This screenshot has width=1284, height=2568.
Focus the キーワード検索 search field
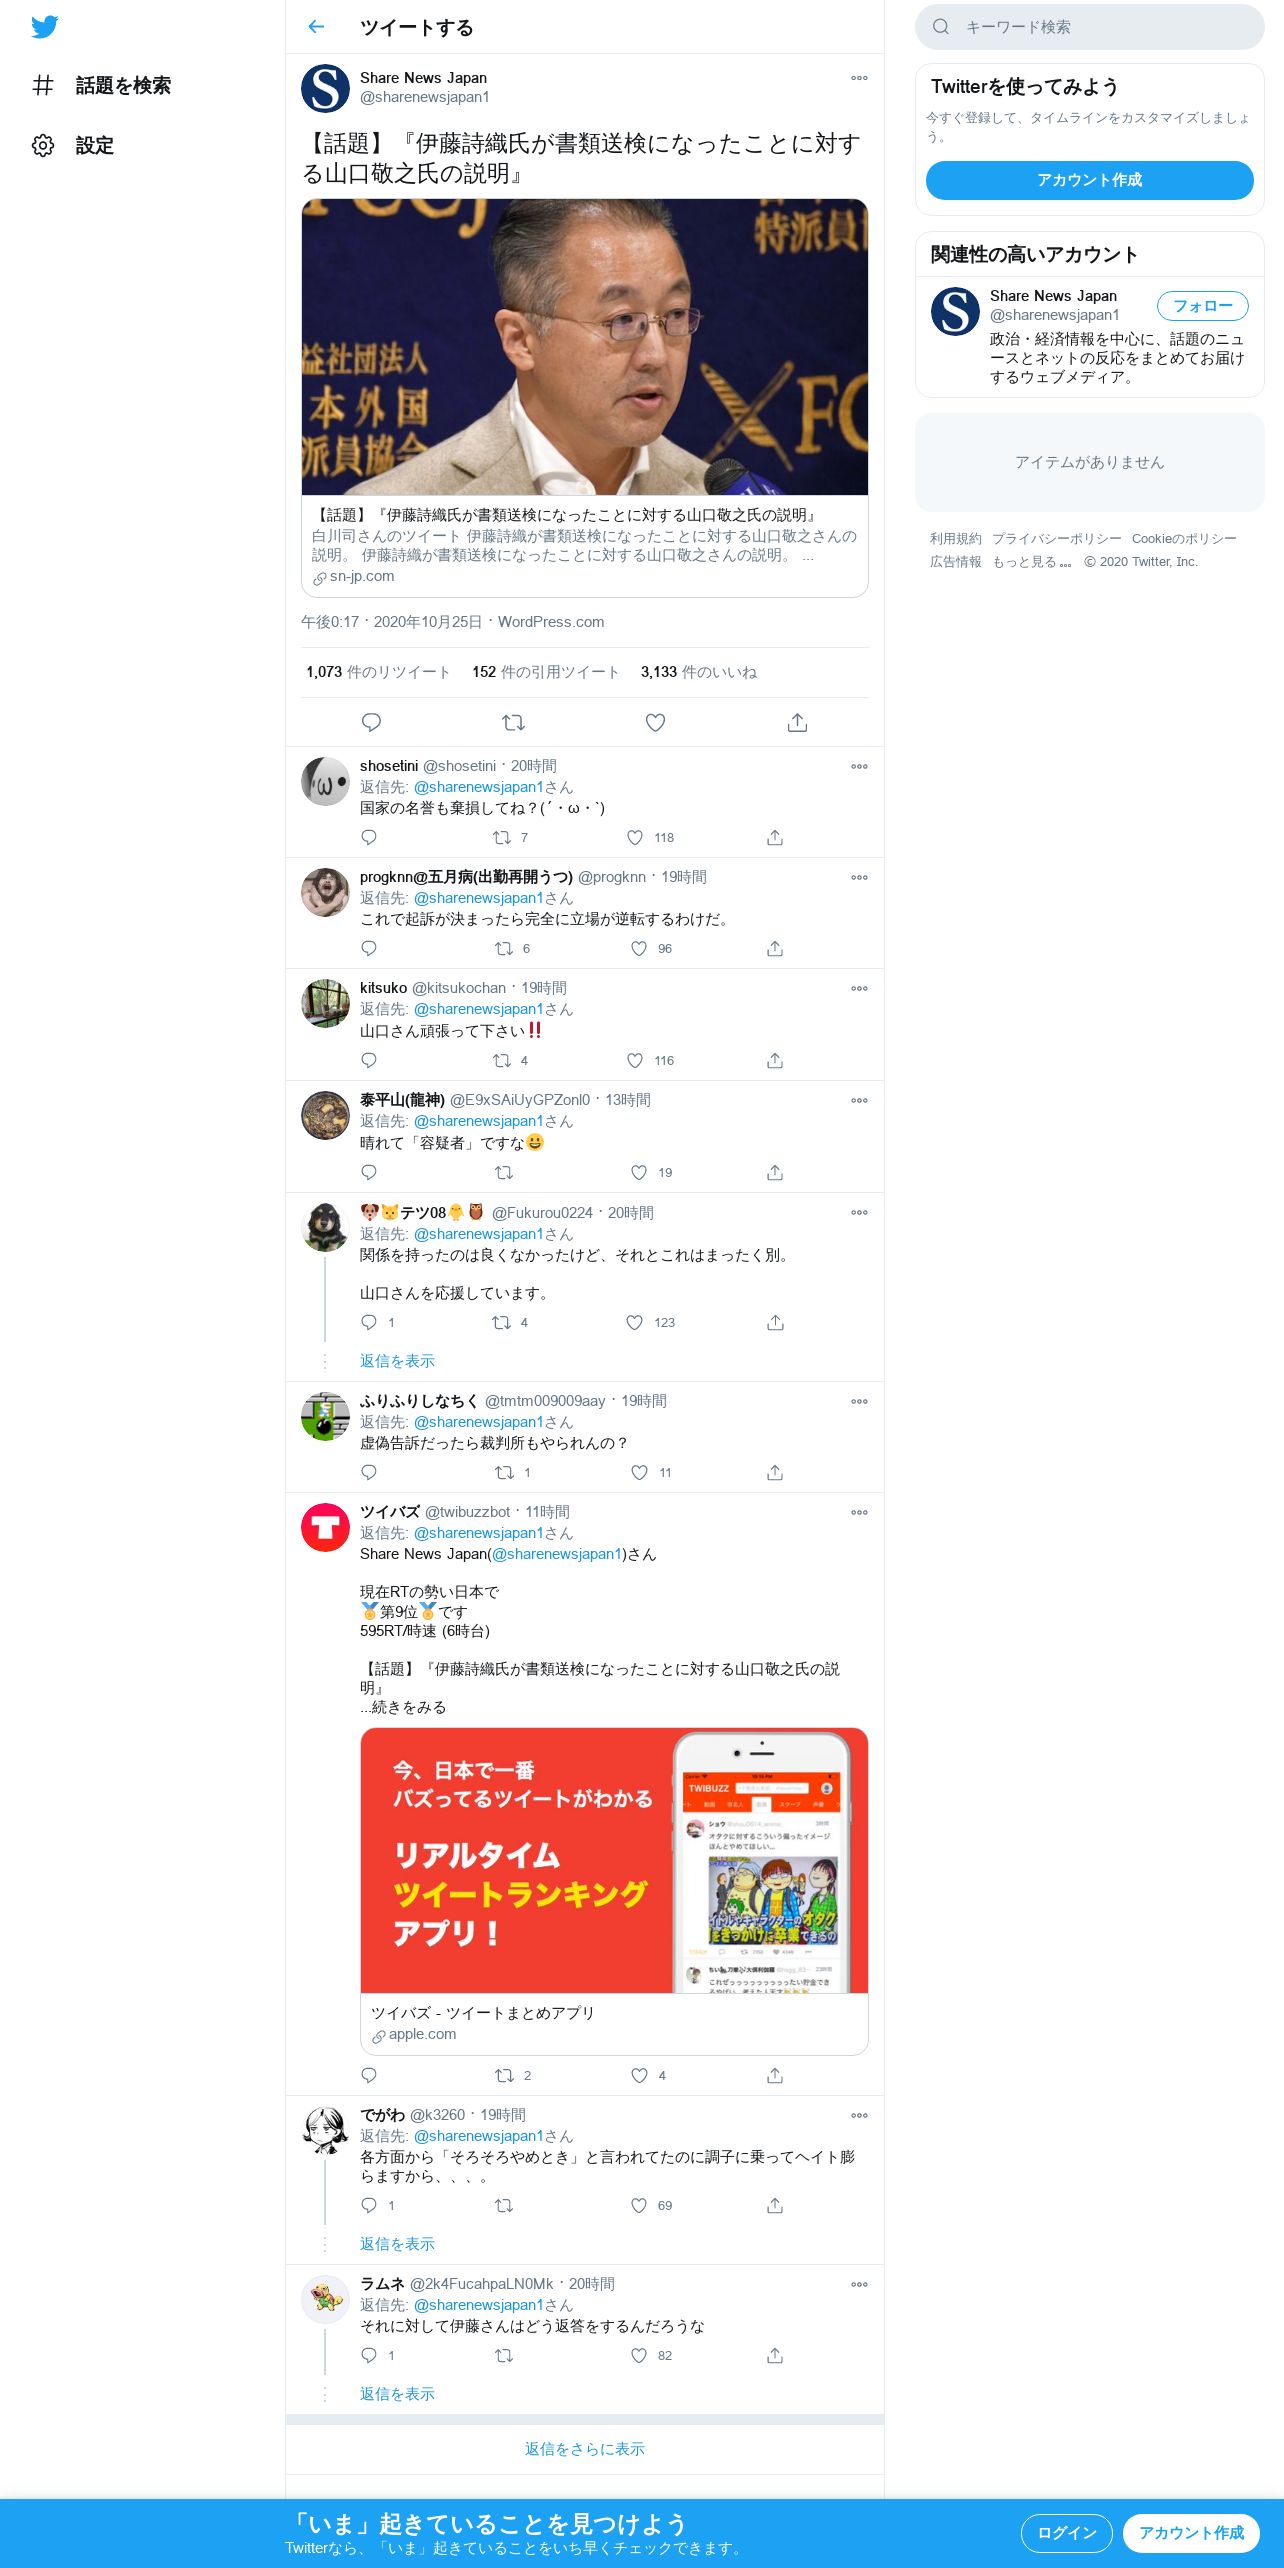click(1089, 27)
